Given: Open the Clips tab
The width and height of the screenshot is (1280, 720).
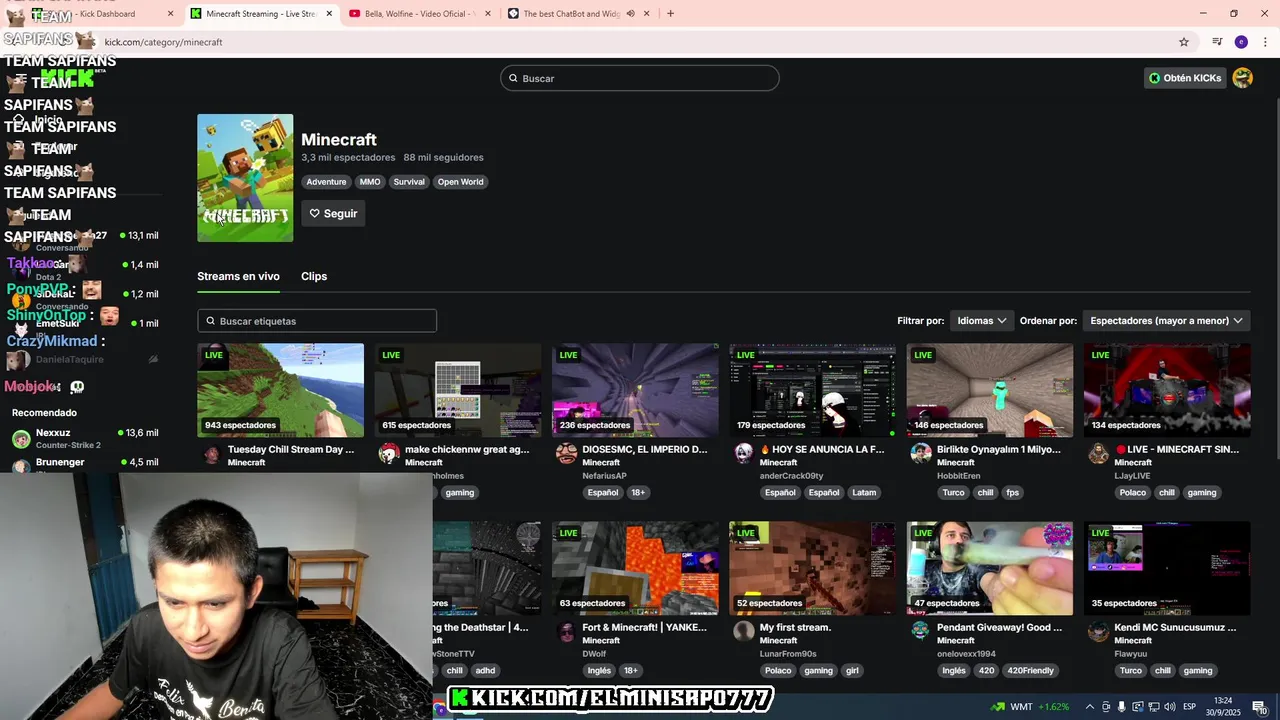Looking at the screenshot, I should pos(314,276).
